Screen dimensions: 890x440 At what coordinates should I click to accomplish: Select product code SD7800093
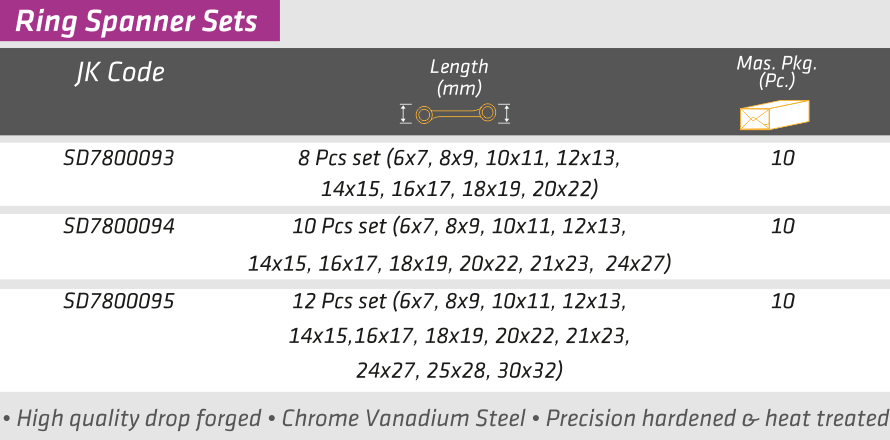118,158
